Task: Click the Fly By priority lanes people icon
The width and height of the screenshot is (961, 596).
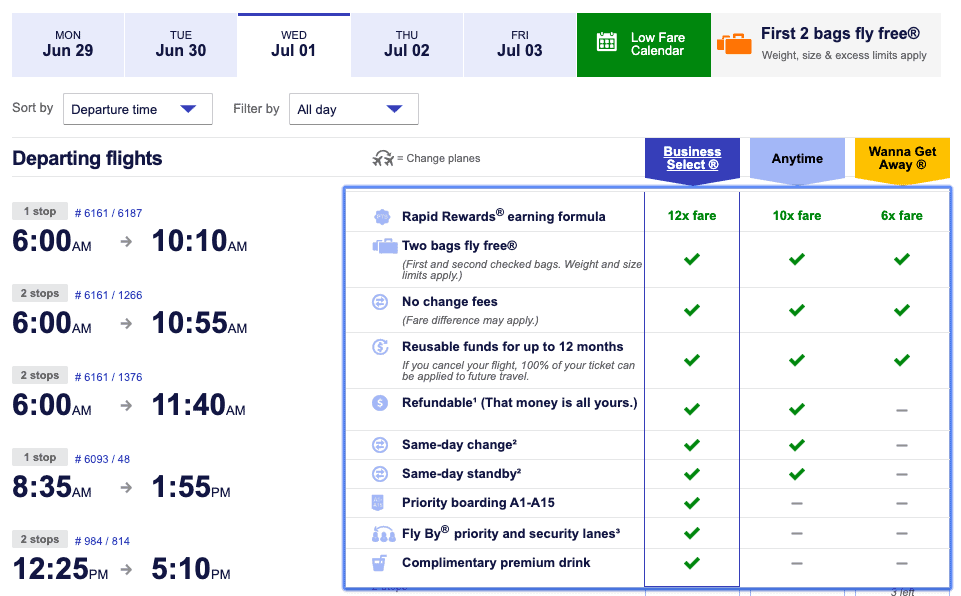Action: [x=384, y=534]
